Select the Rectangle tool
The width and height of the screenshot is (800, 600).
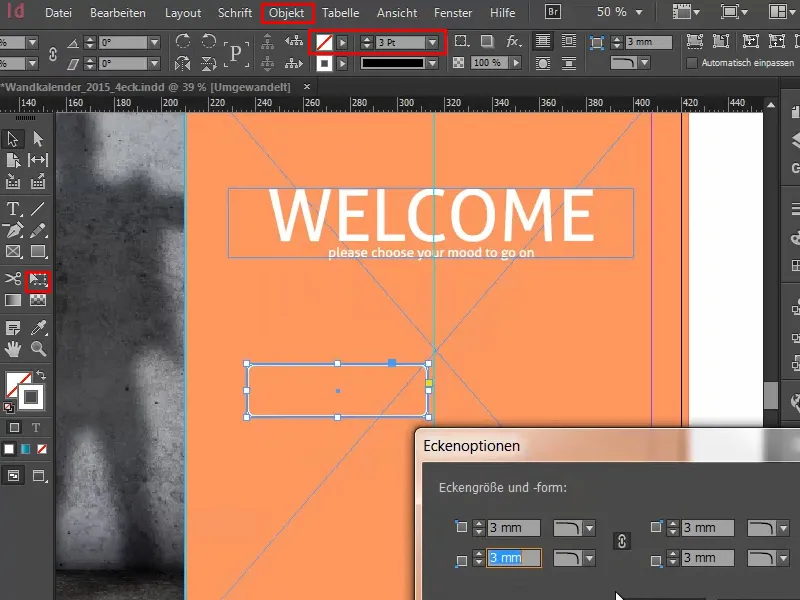coord(38,252)
